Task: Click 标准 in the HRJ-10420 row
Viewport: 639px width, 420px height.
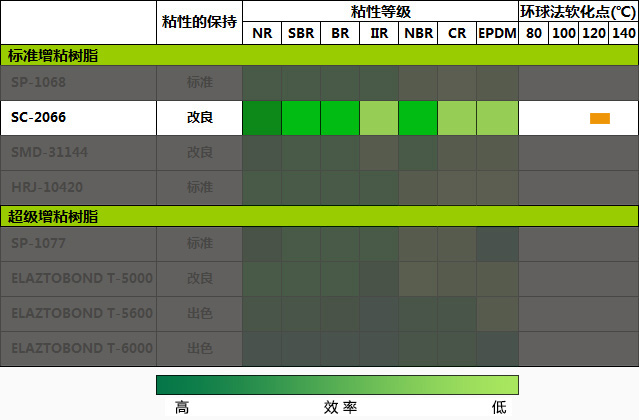Action: point(200,187)
